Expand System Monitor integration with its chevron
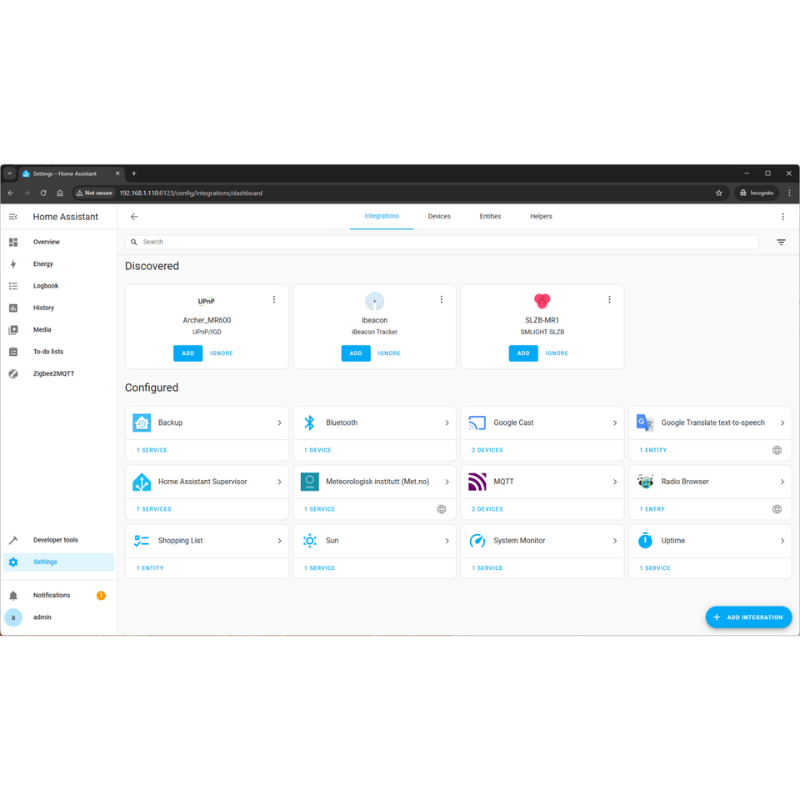The height and width of the screenshot is (800, 800). pos(615,541)
